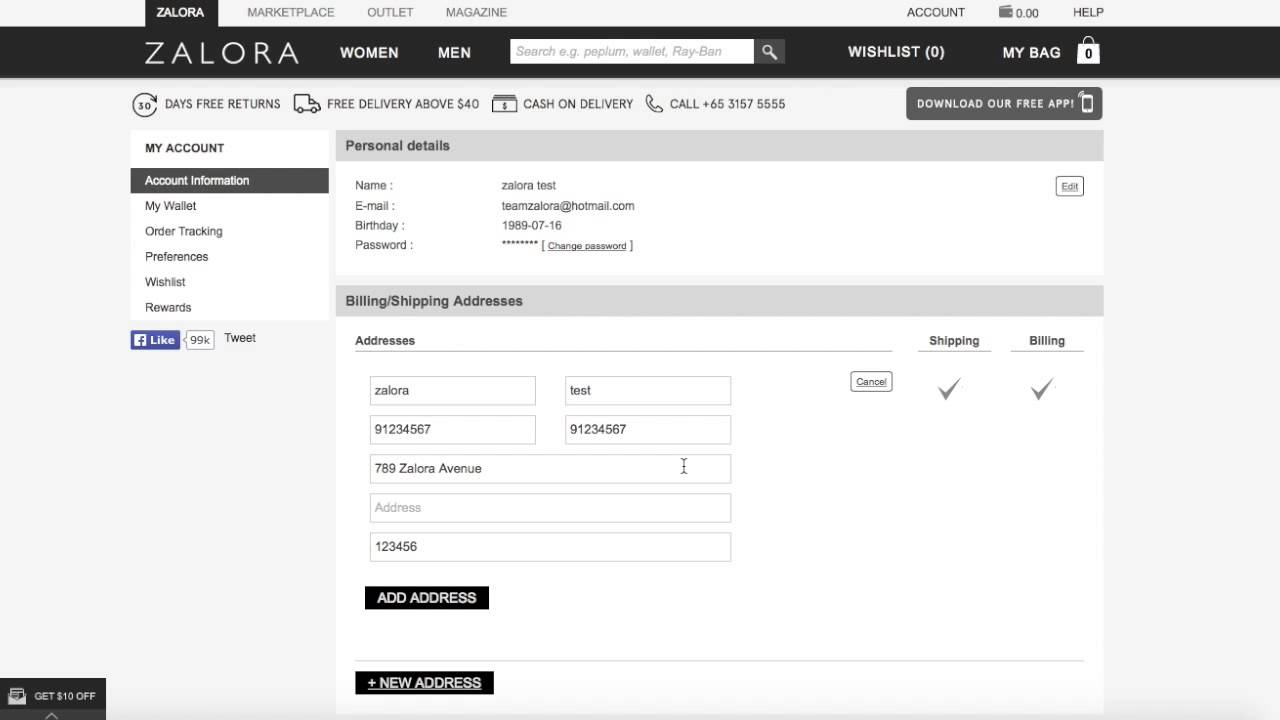Screen dimensions: 1280x720
Task: Click the teamzalora@hotmail.com email text
Action: pyautogui.click(x=568, y=206)
